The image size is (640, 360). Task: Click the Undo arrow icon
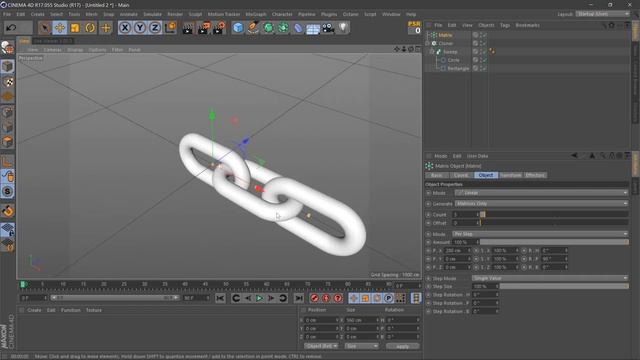(x=11, y=28)
